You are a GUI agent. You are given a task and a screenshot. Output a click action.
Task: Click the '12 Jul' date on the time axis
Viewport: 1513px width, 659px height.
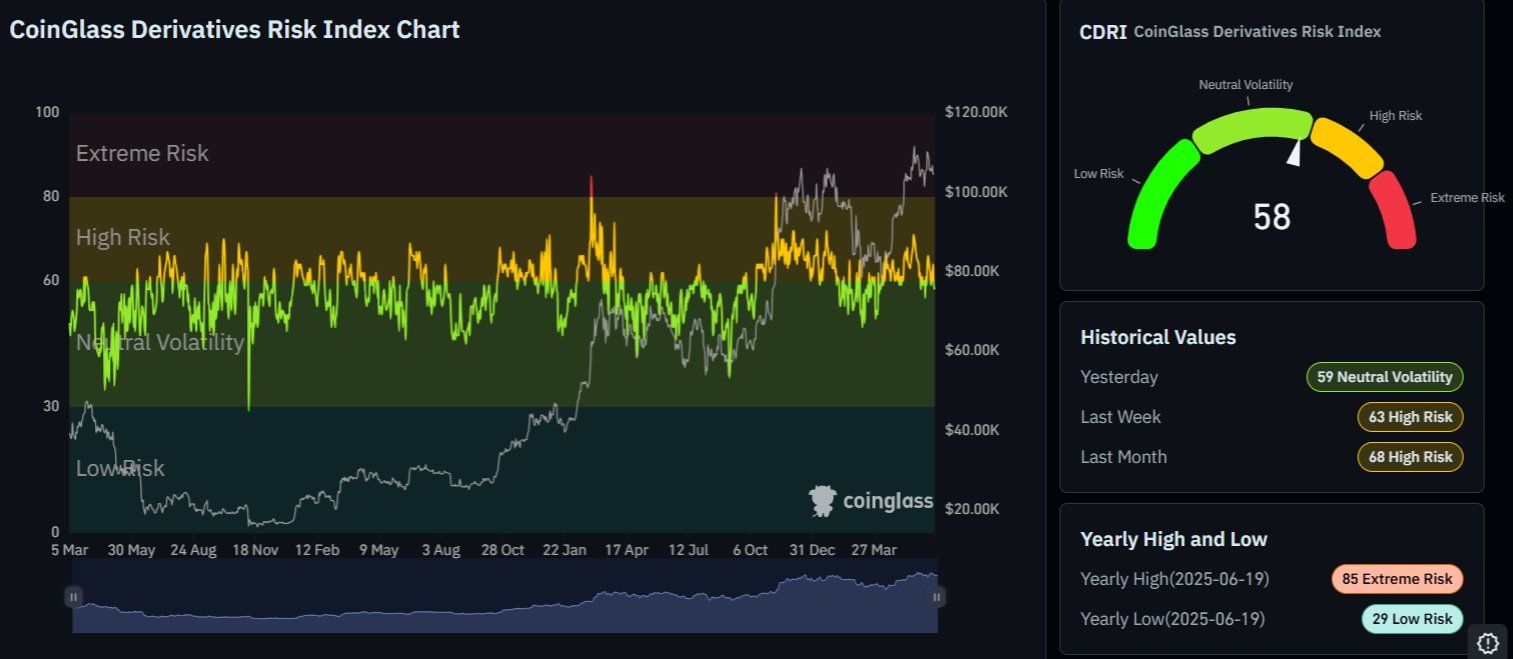689,550
